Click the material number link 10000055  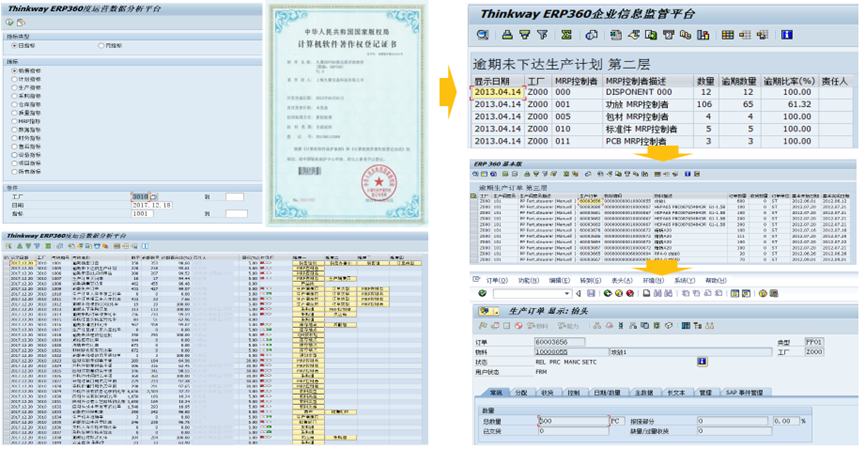click(552, 352)
